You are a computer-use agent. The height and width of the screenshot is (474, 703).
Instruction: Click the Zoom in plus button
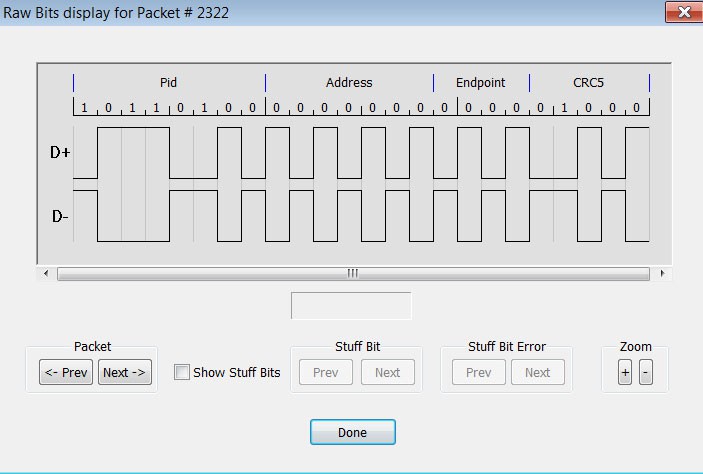(x=625, y=372)
